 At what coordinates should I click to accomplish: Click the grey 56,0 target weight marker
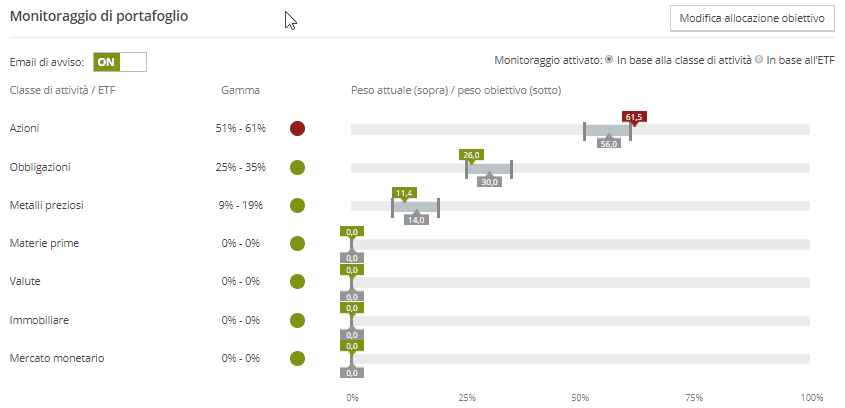point(609,143)
